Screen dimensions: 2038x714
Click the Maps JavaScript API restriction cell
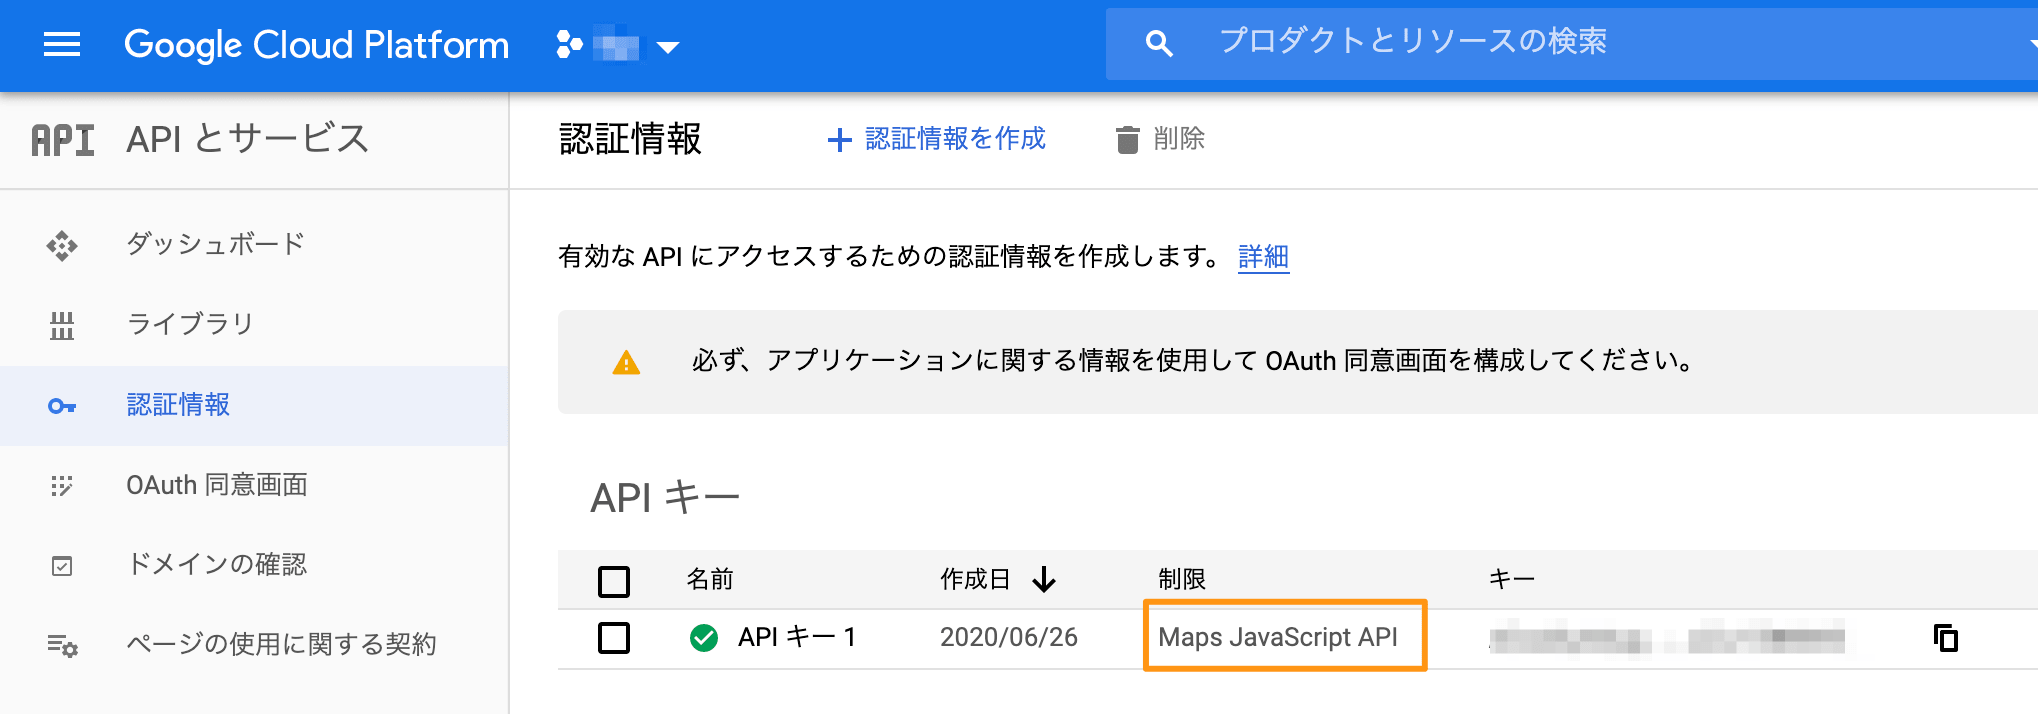tap(1278, 637)
